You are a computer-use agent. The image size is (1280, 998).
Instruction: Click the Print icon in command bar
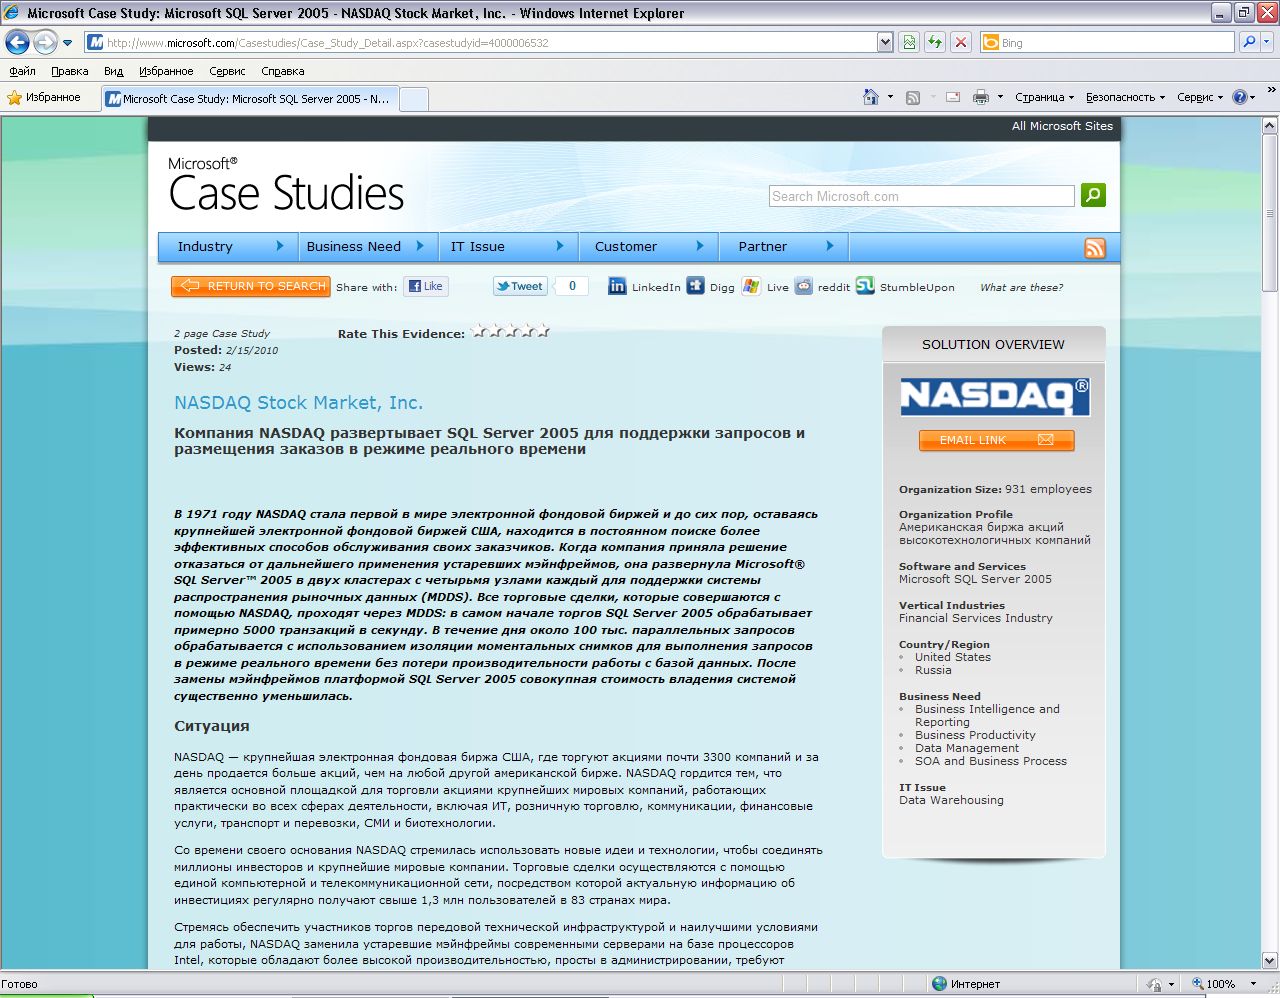tap(981, 97)
